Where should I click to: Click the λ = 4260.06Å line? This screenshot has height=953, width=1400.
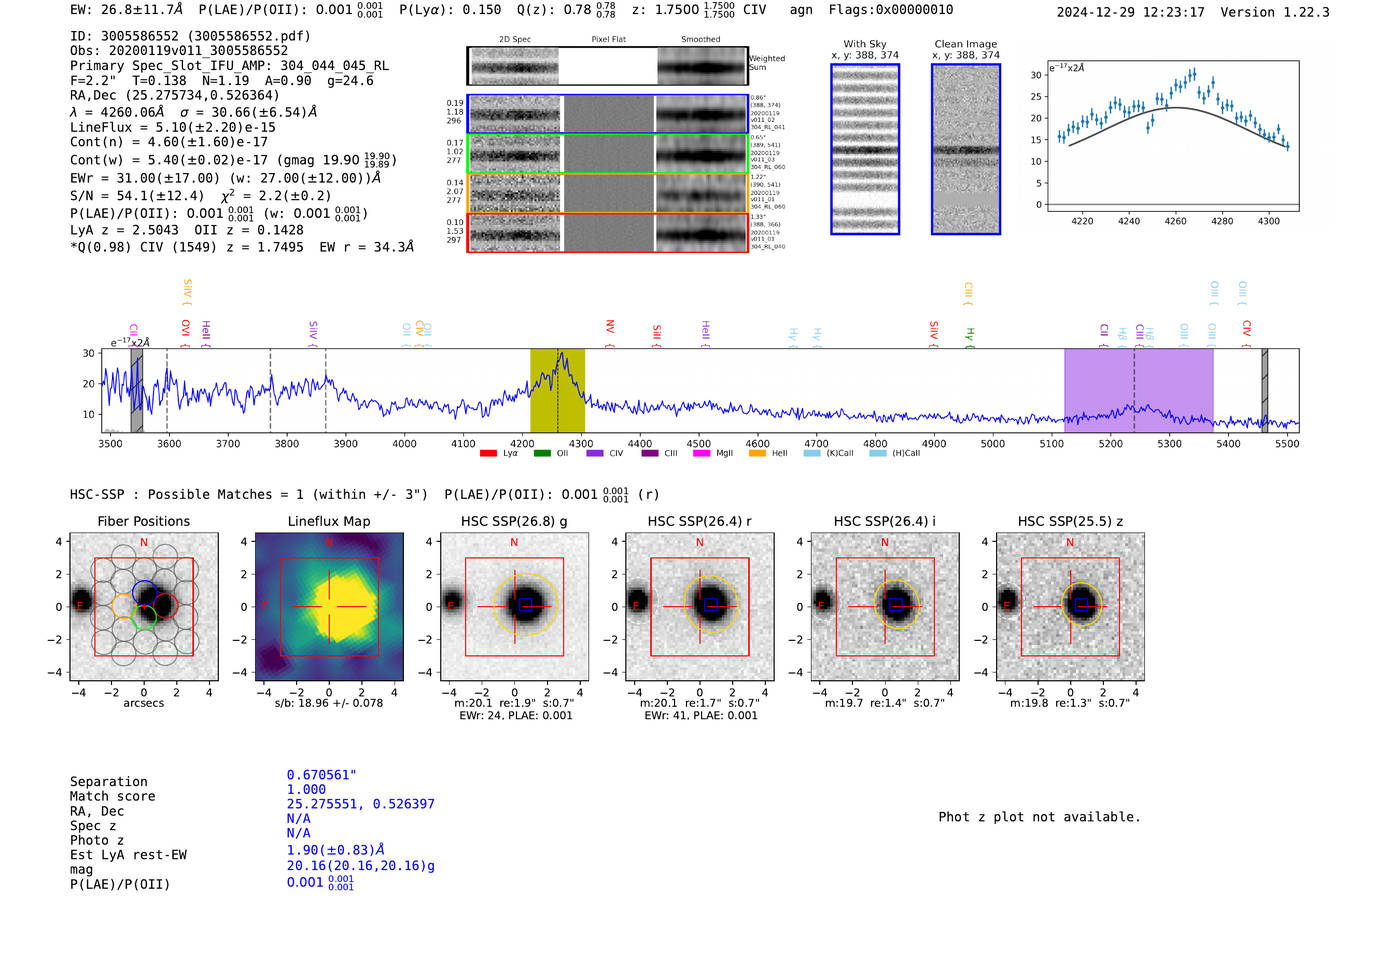tap(193, 112)
